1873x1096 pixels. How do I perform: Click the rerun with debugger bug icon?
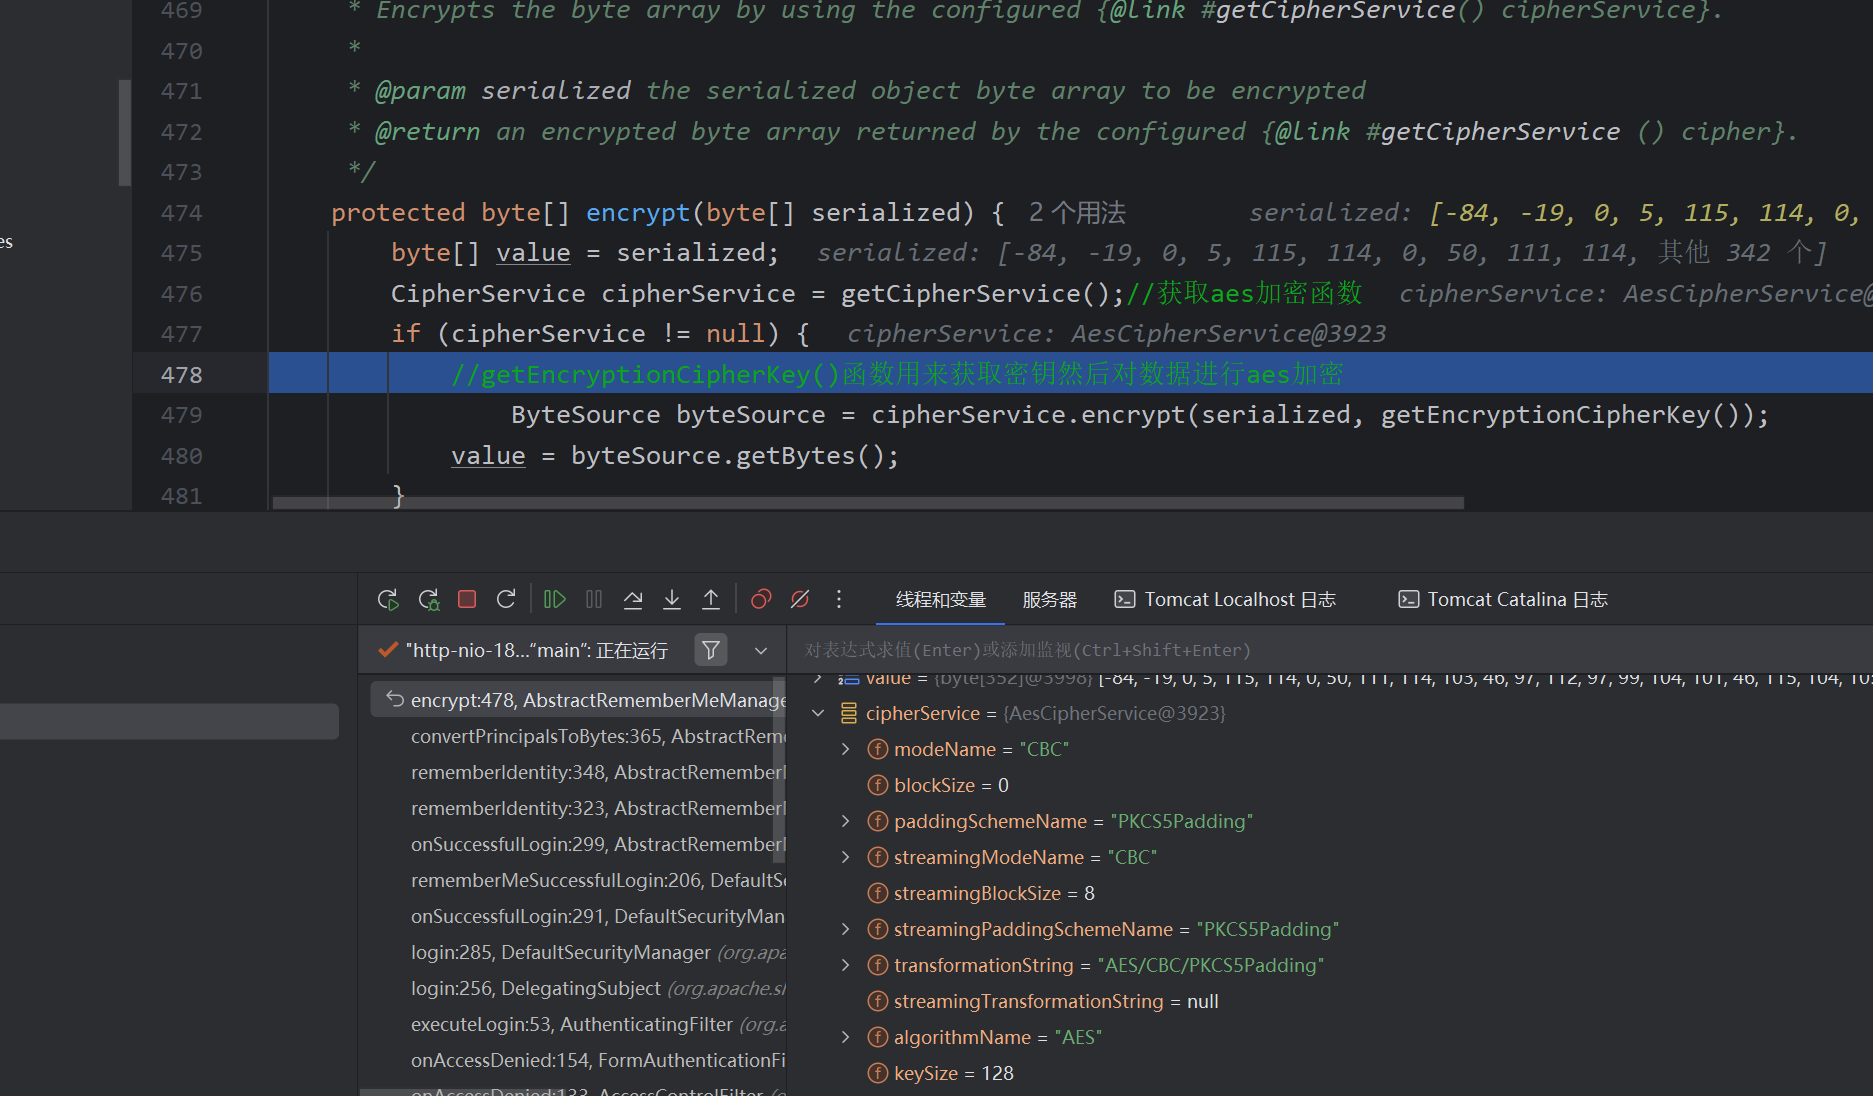click(428, 599)
